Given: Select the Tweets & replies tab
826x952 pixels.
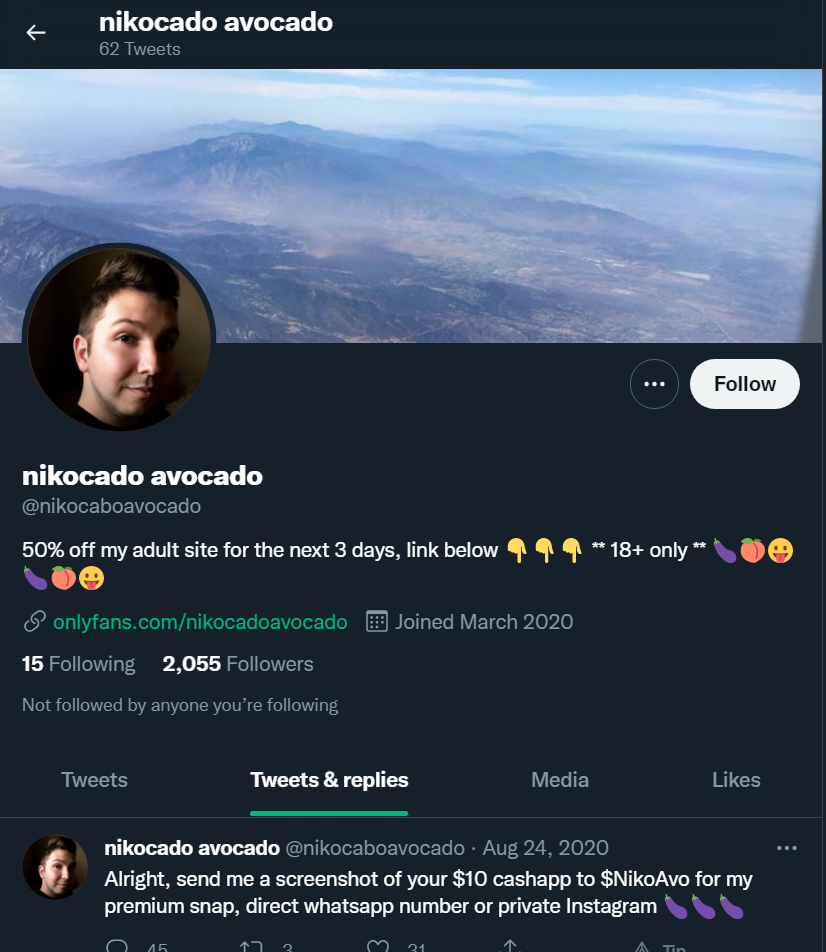Looking at the screenshot, I should [329, 780].
